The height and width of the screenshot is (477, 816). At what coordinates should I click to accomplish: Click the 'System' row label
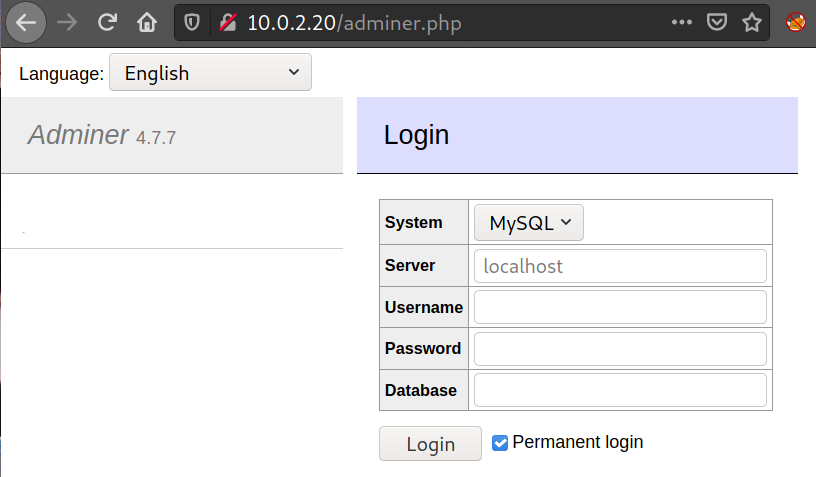click(x=414, y=223)
